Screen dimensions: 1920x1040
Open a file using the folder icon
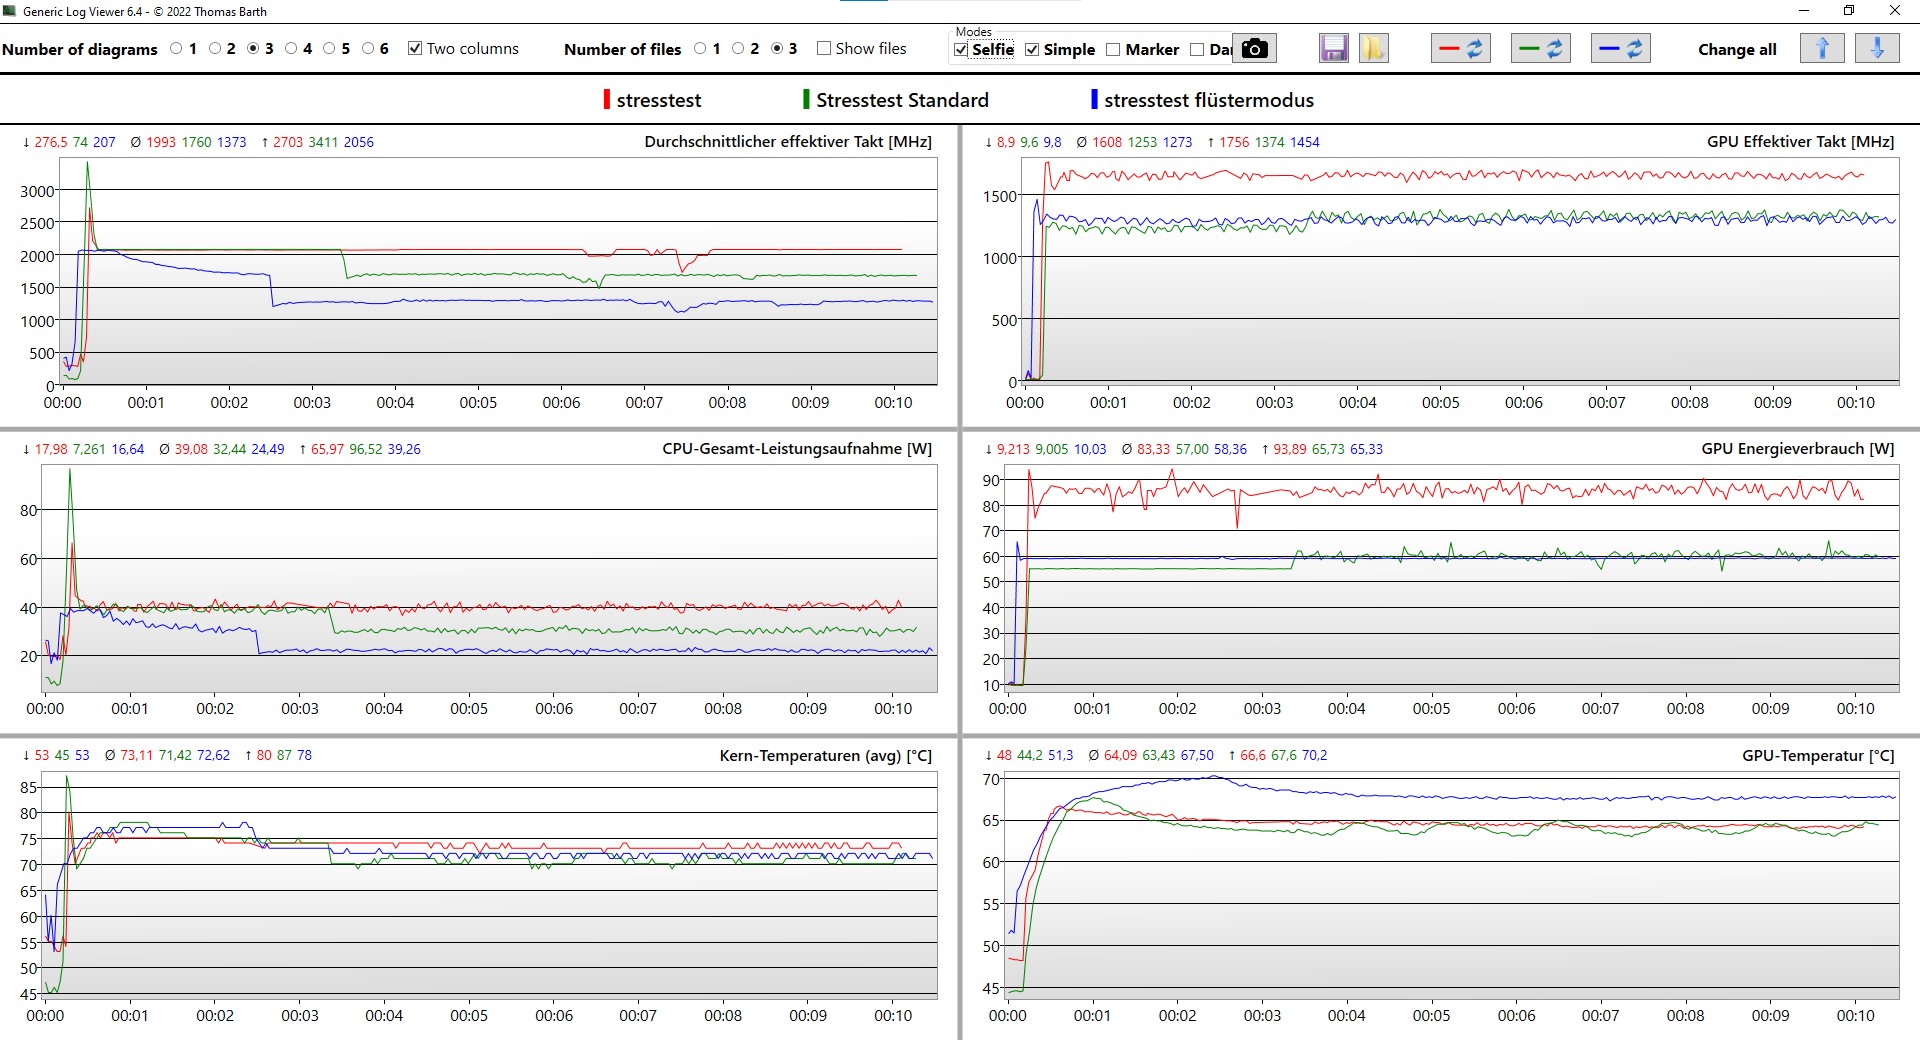1373,49
